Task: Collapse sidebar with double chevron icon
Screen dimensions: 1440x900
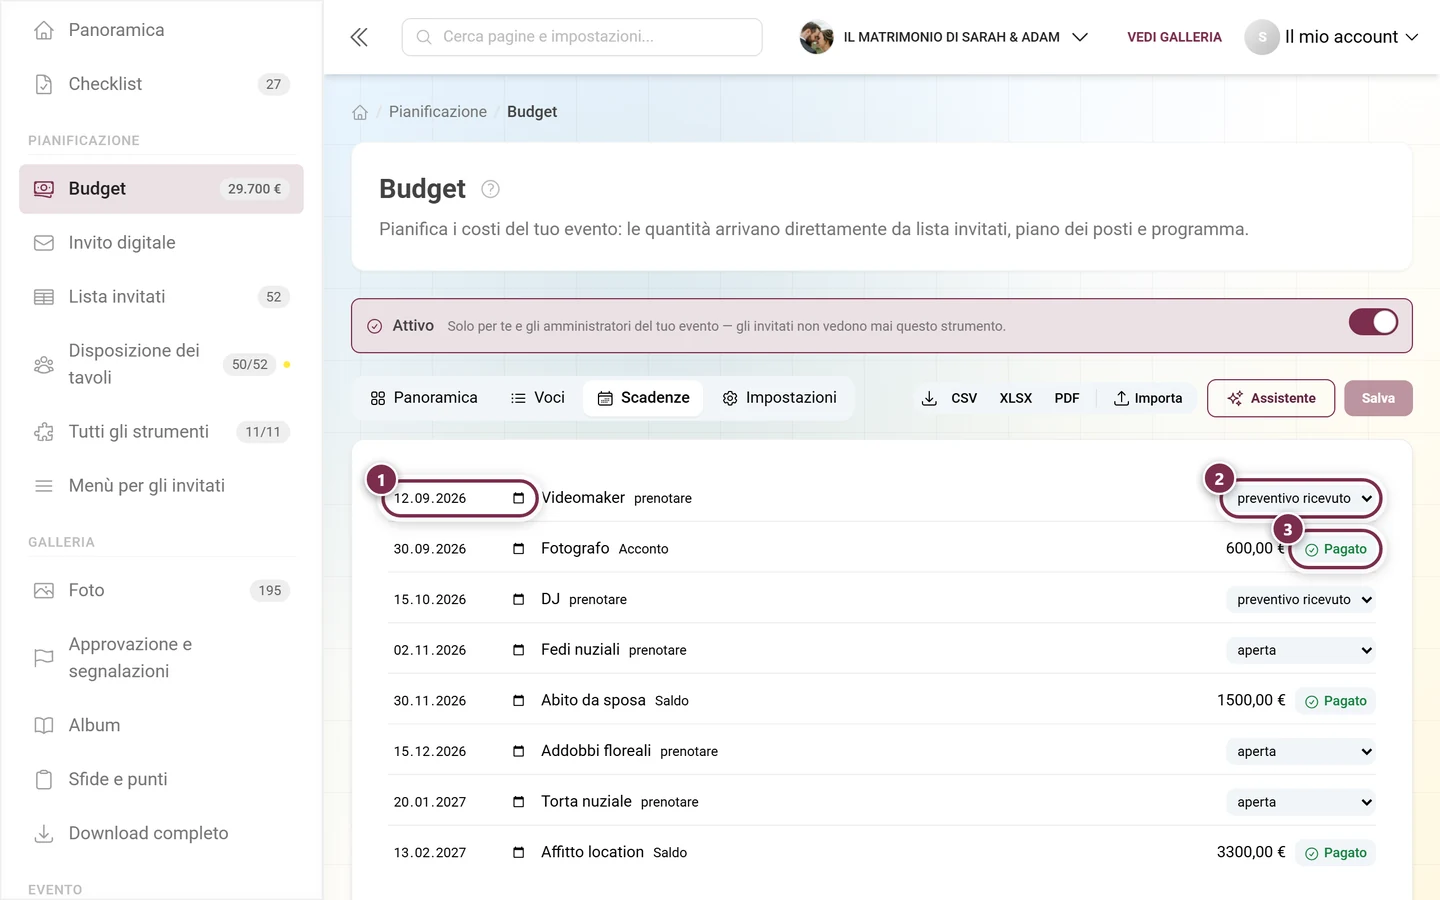Action: point(359,38)
